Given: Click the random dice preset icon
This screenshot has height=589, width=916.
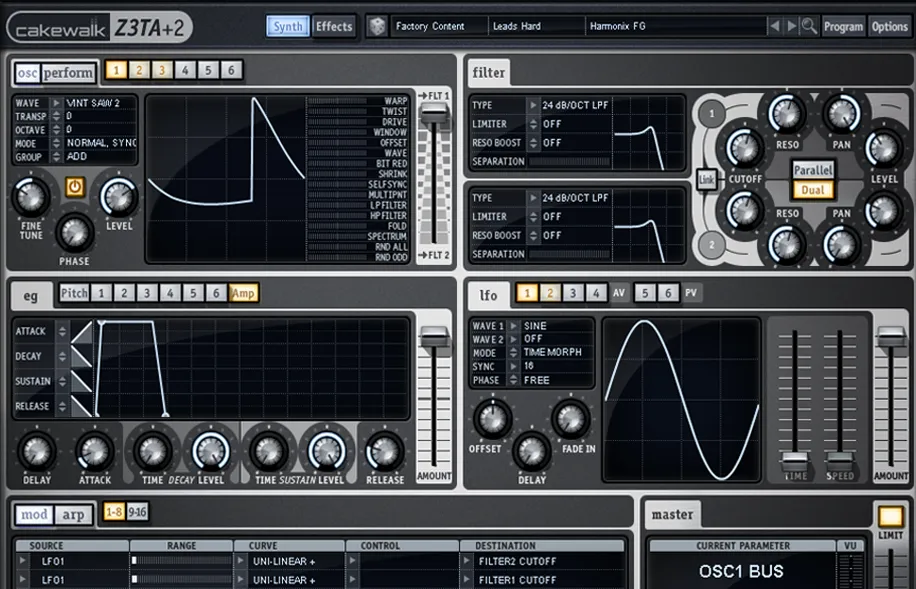Looking at the screenshot, I should click(x=377, y=26).
